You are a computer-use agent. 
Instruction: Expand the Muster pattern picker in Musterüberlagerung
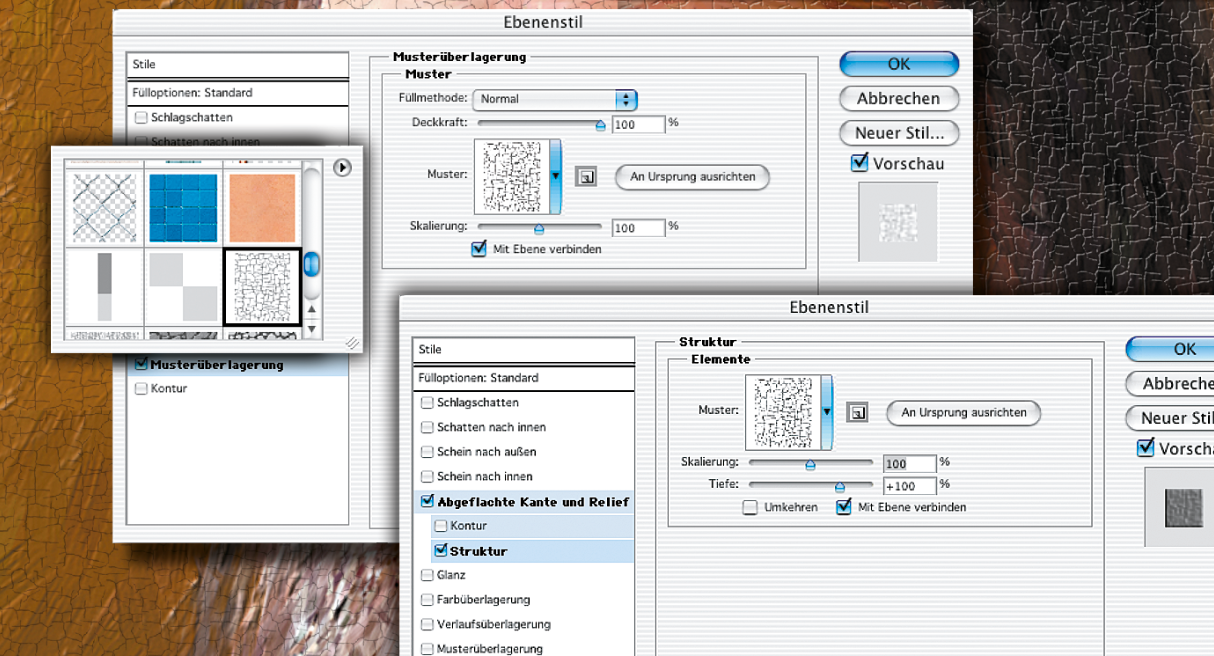point(556,176)
